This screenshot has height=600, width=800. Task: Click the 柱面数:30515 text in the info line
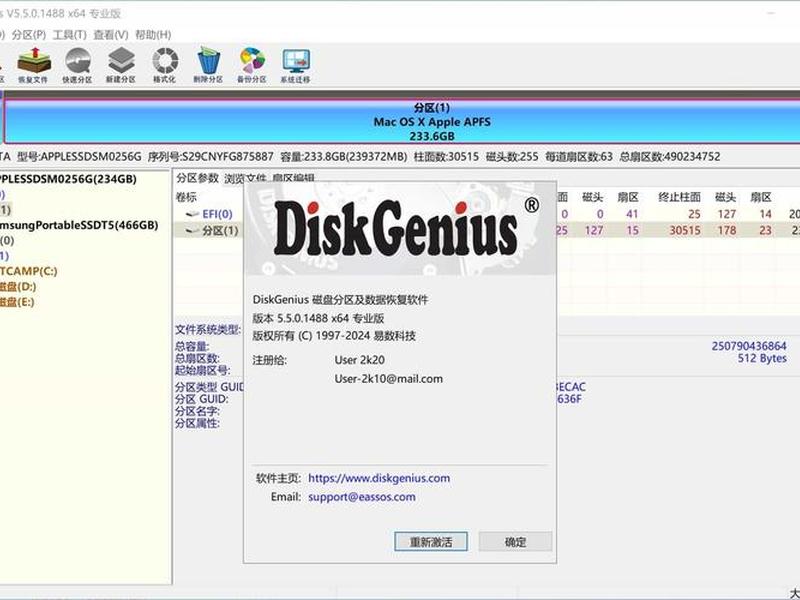tap(446, 157)
